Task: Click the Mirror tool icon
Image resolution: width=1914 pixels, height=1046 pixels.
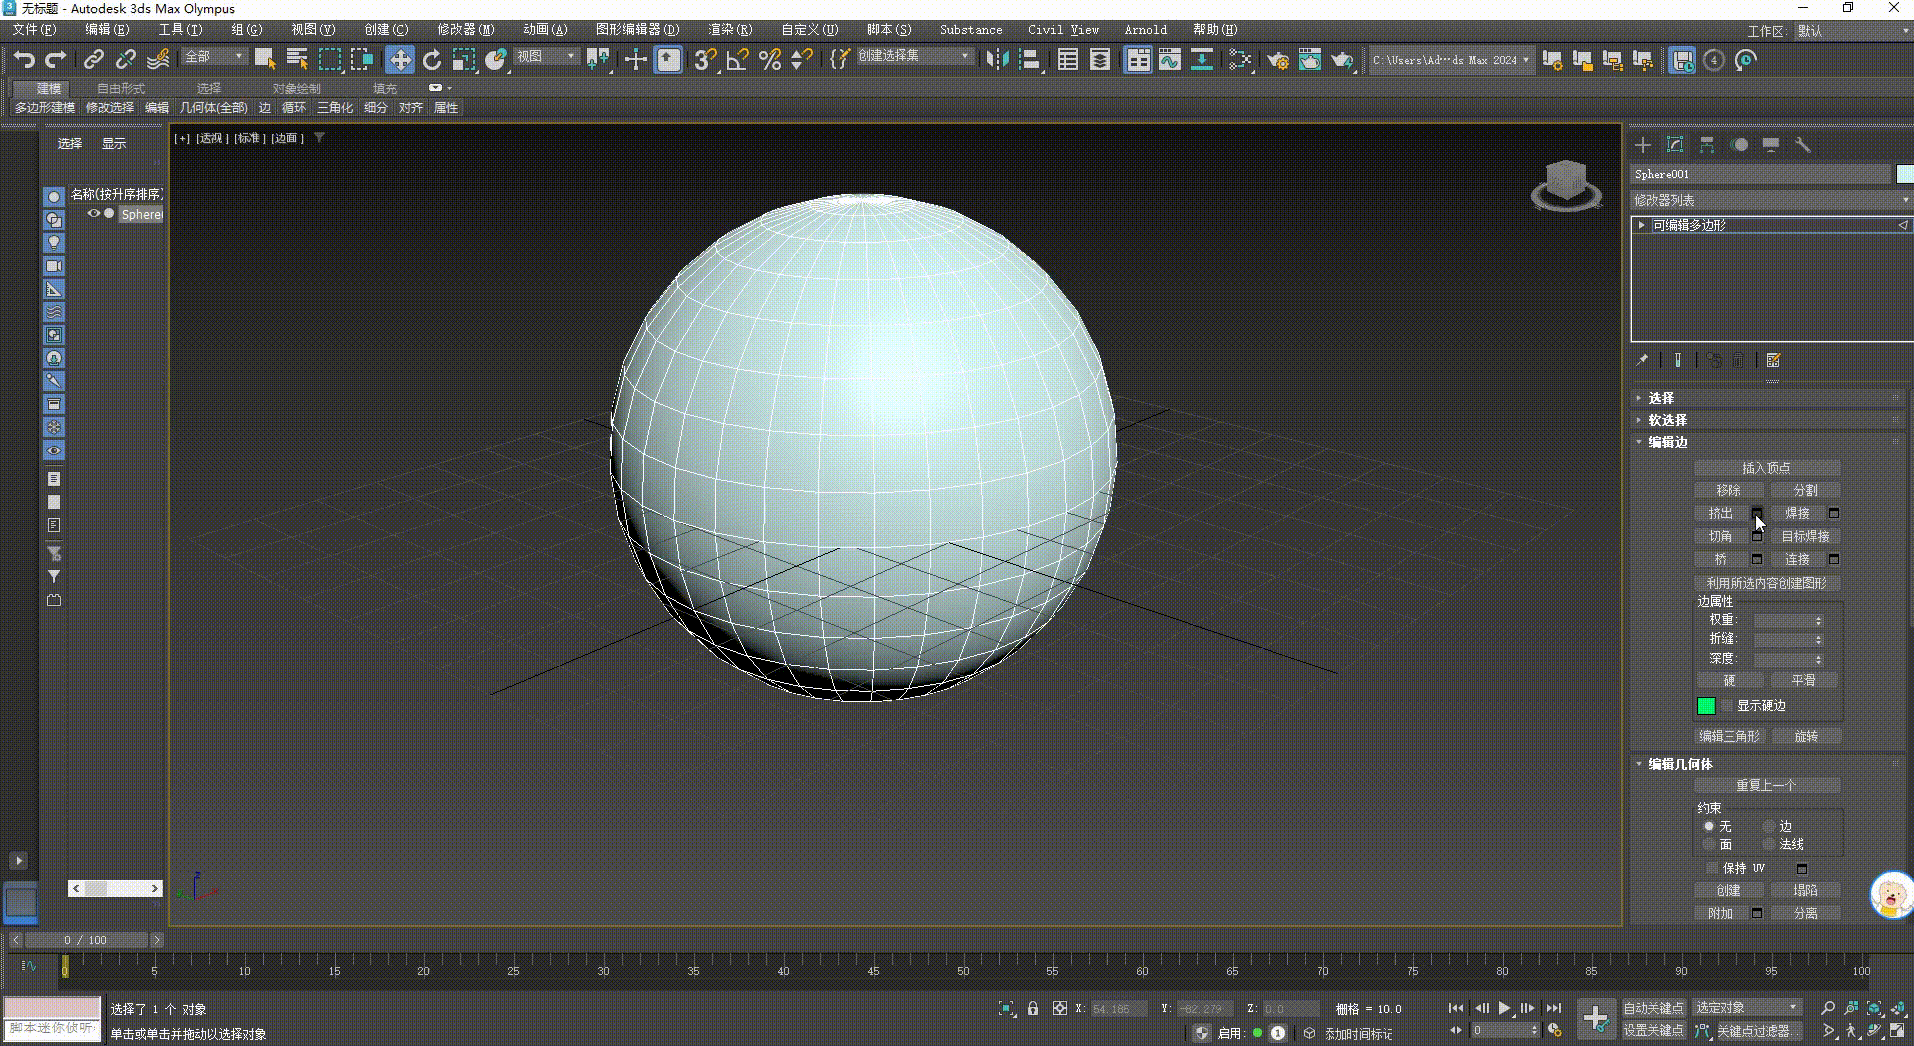Action: pyautogui.click(x=998, y=59)
